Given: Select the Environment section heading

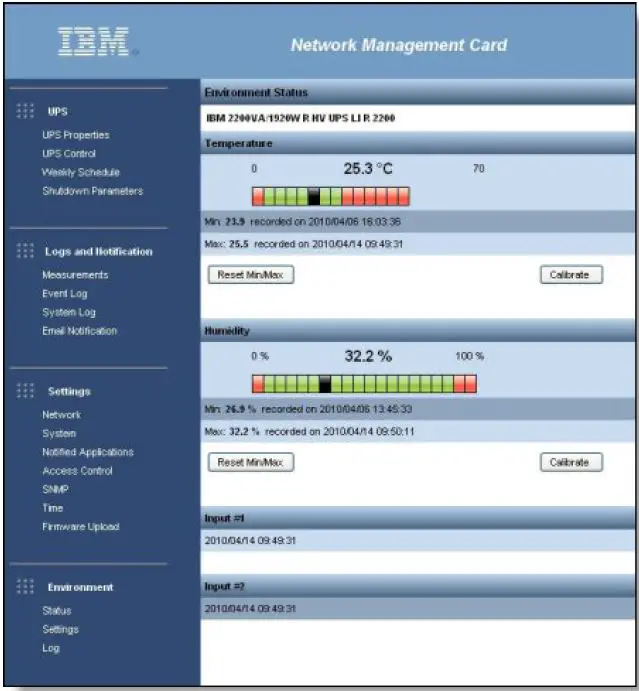Looking at the screenshot, I should (x=81, y=587).
